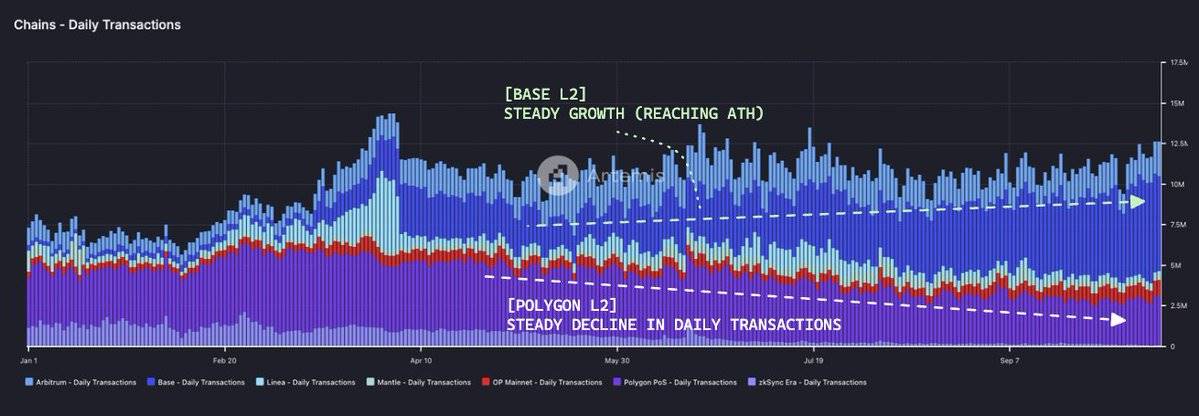Toggle Linea Daily Transactions legend entry
This screenshot has height=416, width=1199.
click(306, 382)
